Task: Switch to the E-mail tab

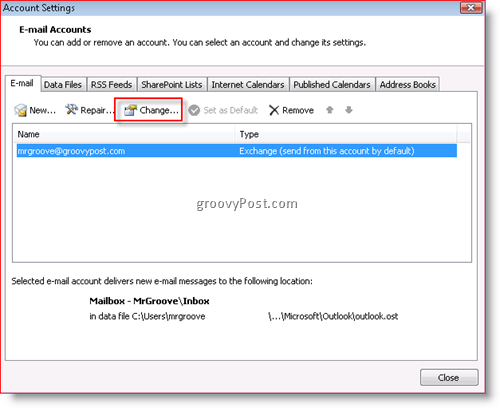Action: [22, 83]
